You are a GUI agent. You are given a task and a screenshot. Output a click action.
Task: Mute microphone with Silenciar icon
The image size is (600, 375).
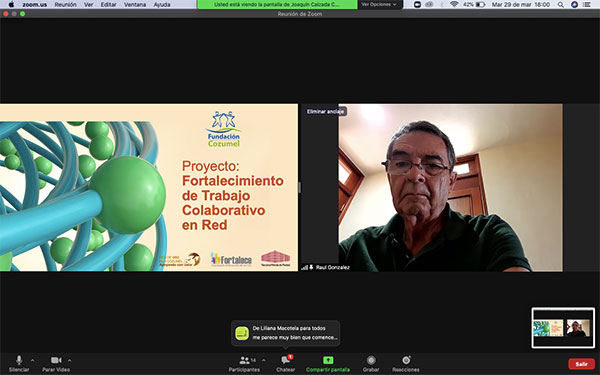19,360
